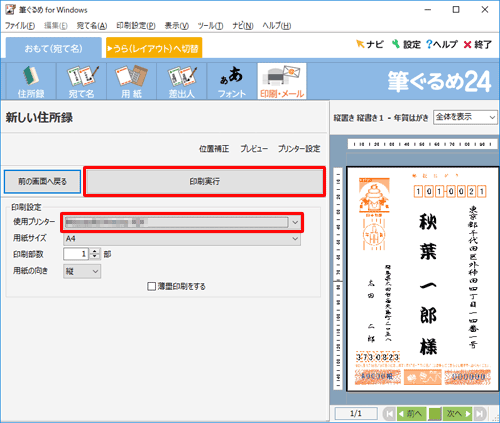Minimize the 筆ぐるめ window

click(428, 10)
